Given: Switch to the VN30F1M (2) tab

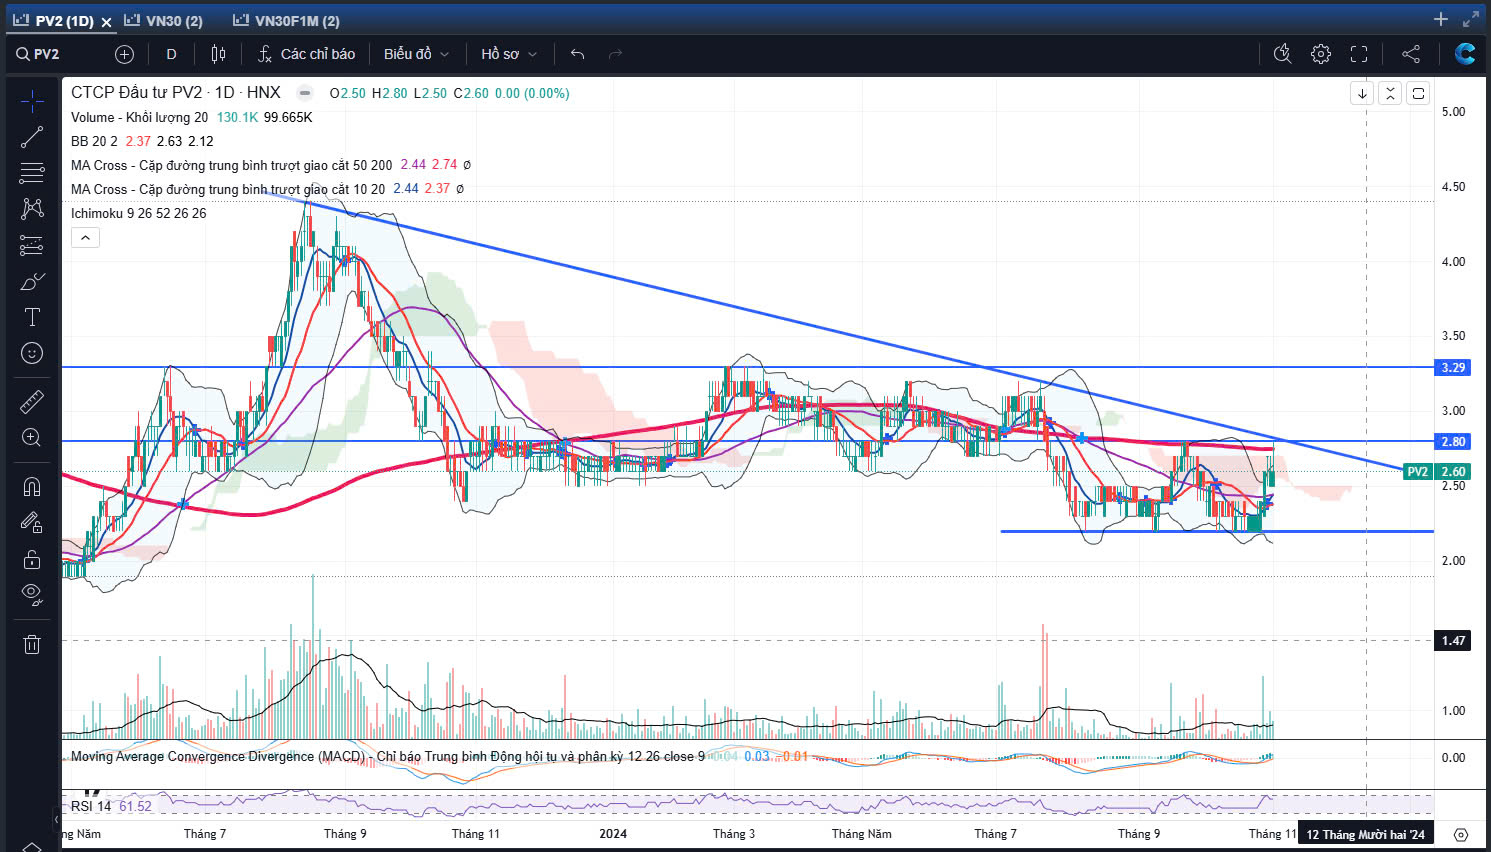Looking at the screenshot, I should point(287,20).
